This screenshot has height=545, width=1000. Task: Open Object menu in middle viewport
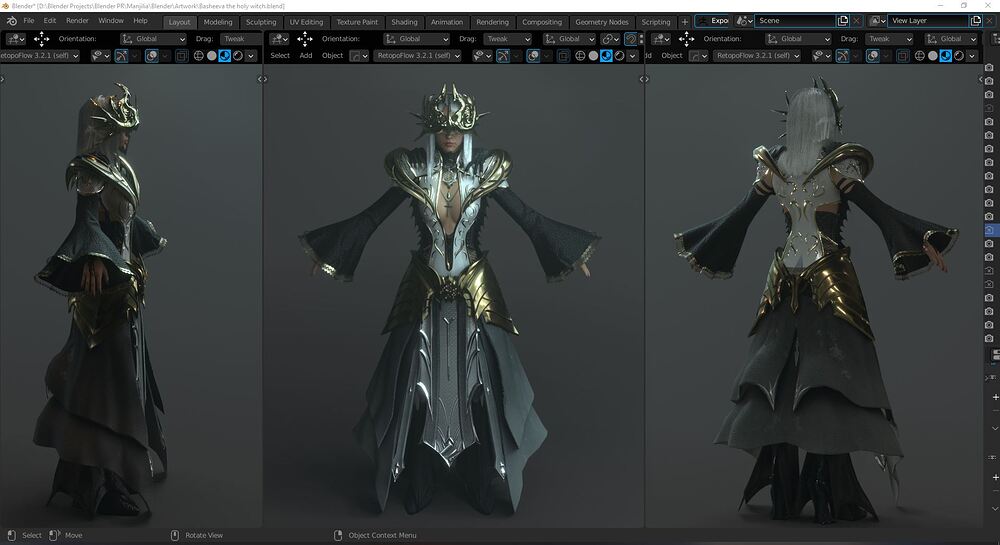(332, 55)
